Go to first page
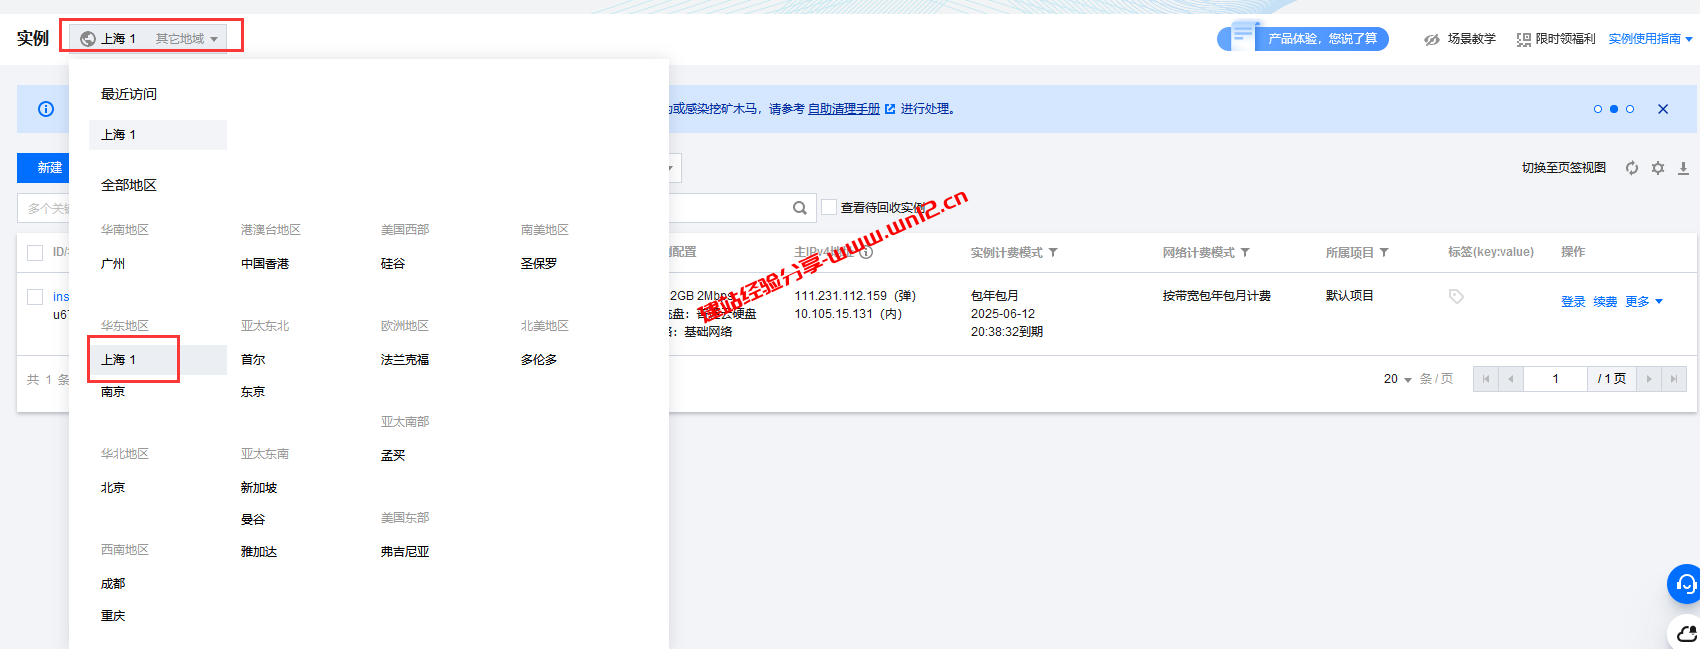Viewport: 1700px width, 649px height. [1486, 379]
